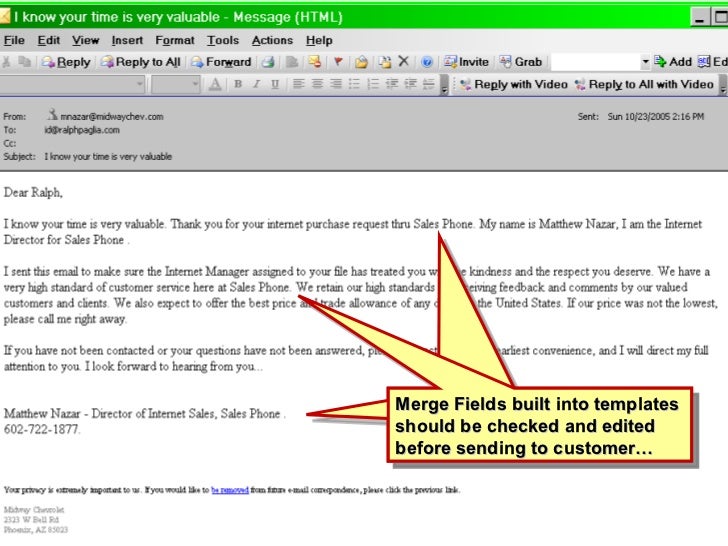Click the Midway Chevrolet address footer

pos(36,520)
